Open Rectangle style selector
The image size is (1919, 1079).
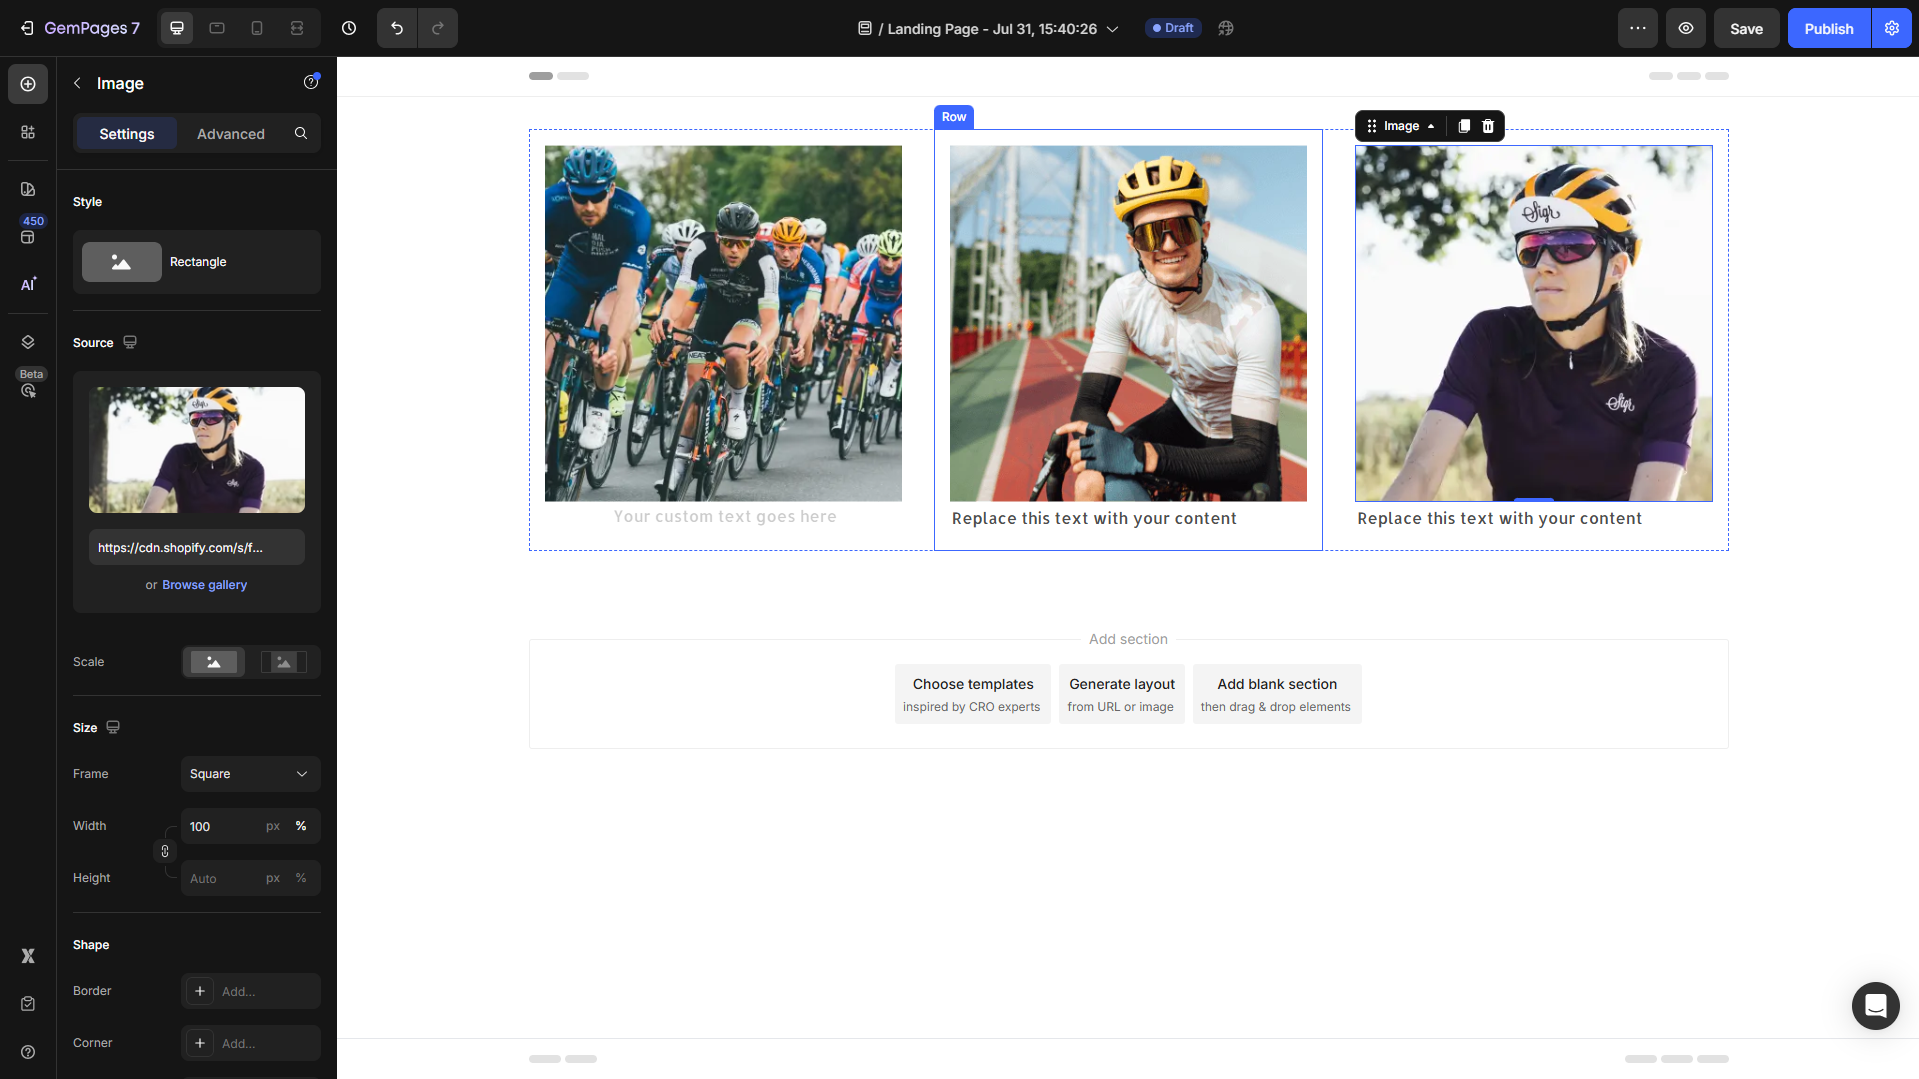[x=197, y=262]
